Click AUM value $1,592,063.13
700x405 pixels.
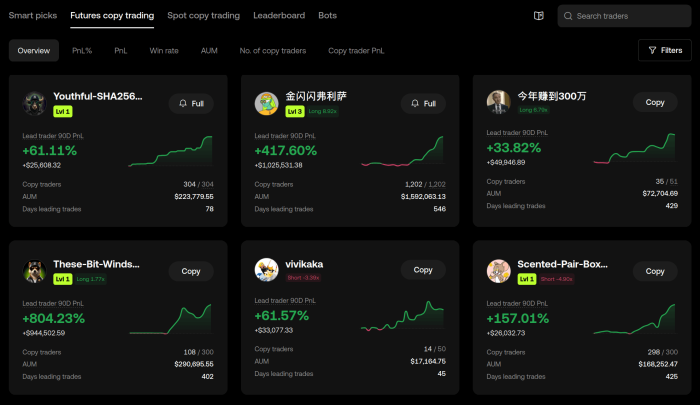point(423,196)
